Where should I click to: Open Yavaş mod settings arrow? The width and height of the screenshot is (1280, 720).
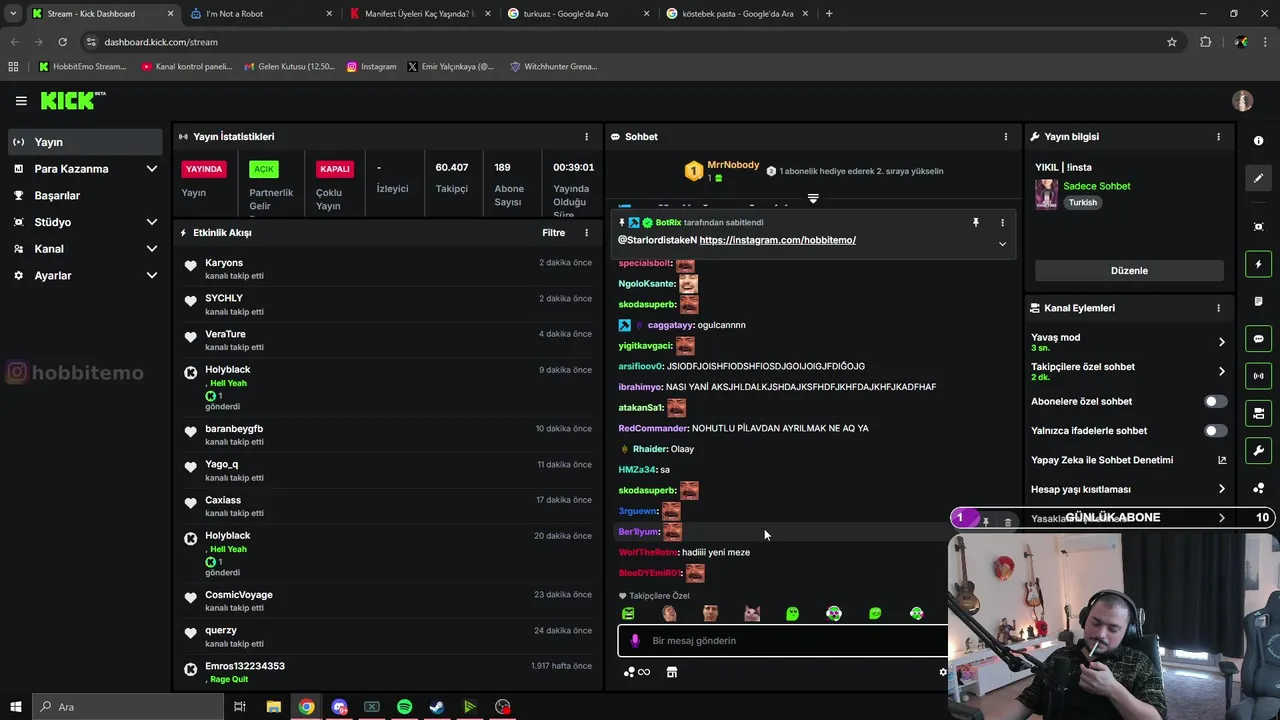click(1221, 342)
